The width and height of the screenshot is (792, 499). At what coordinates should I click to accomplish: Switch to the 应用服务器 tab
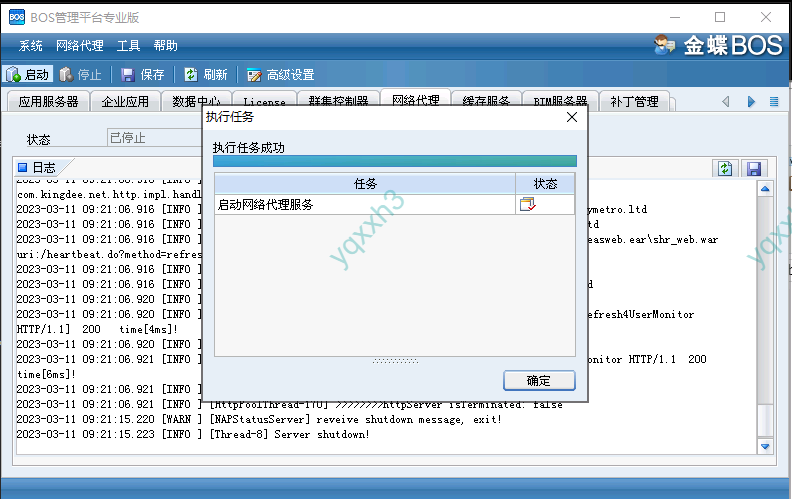tap(48, 102)
